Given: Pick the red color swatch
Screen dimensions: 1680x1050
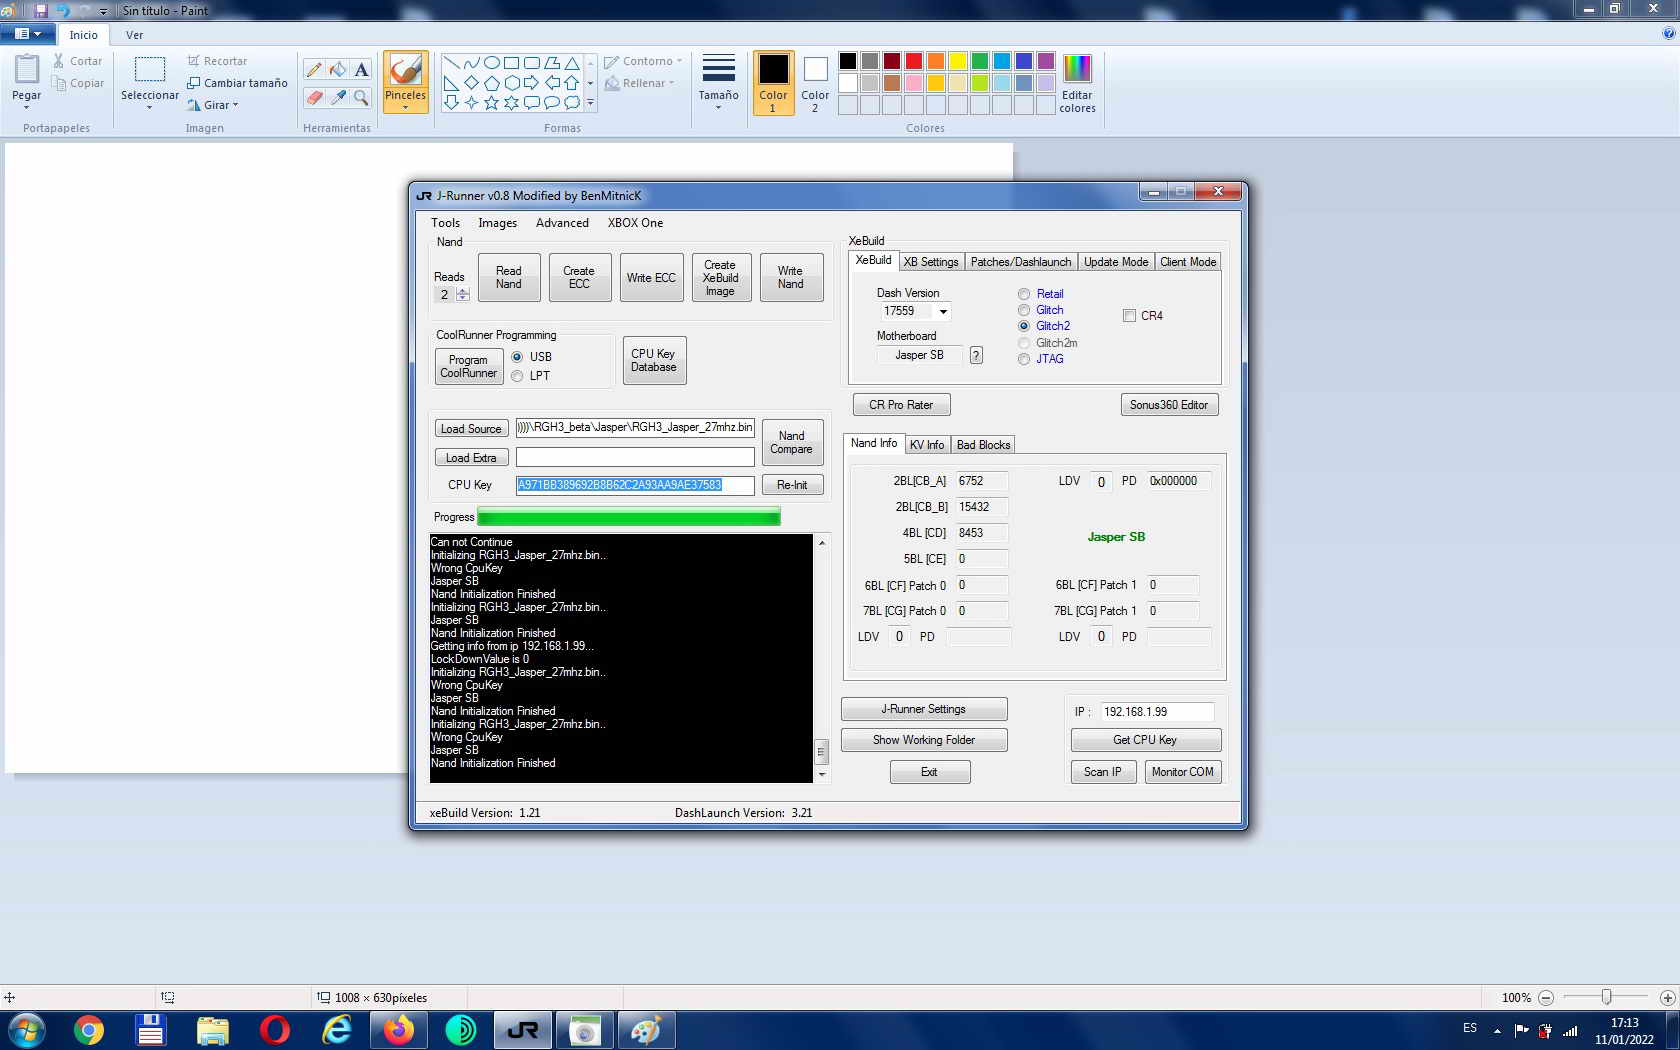Looking at the screenshot, I should point(913,61).
